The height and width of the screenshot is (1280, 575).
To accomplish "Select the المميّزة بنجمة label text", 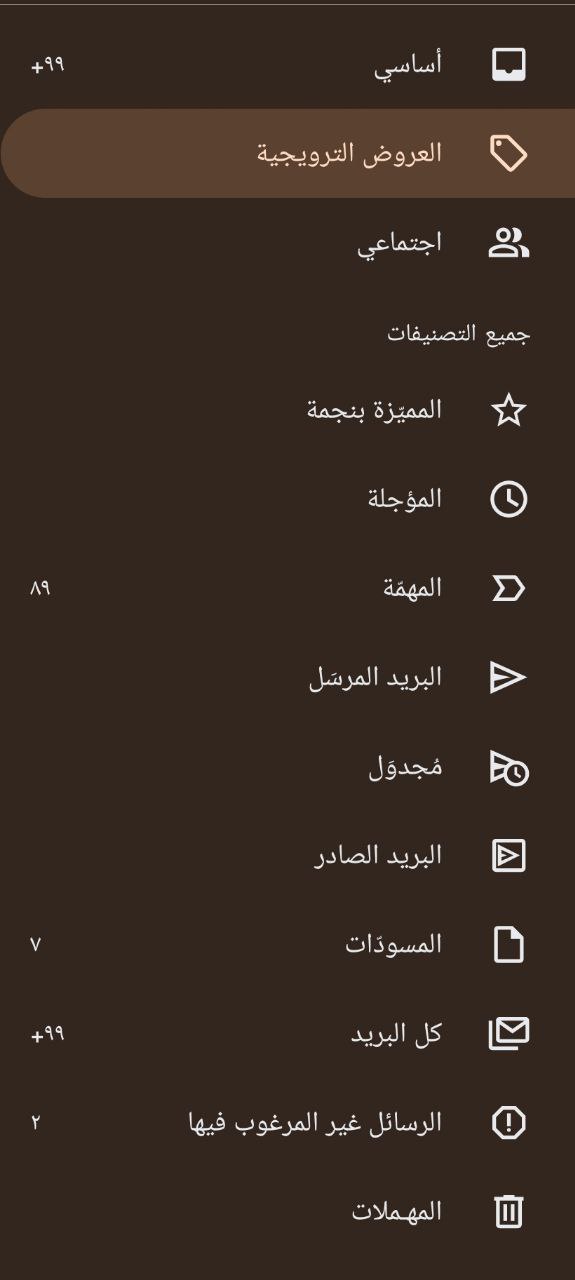I will [374, 410].
